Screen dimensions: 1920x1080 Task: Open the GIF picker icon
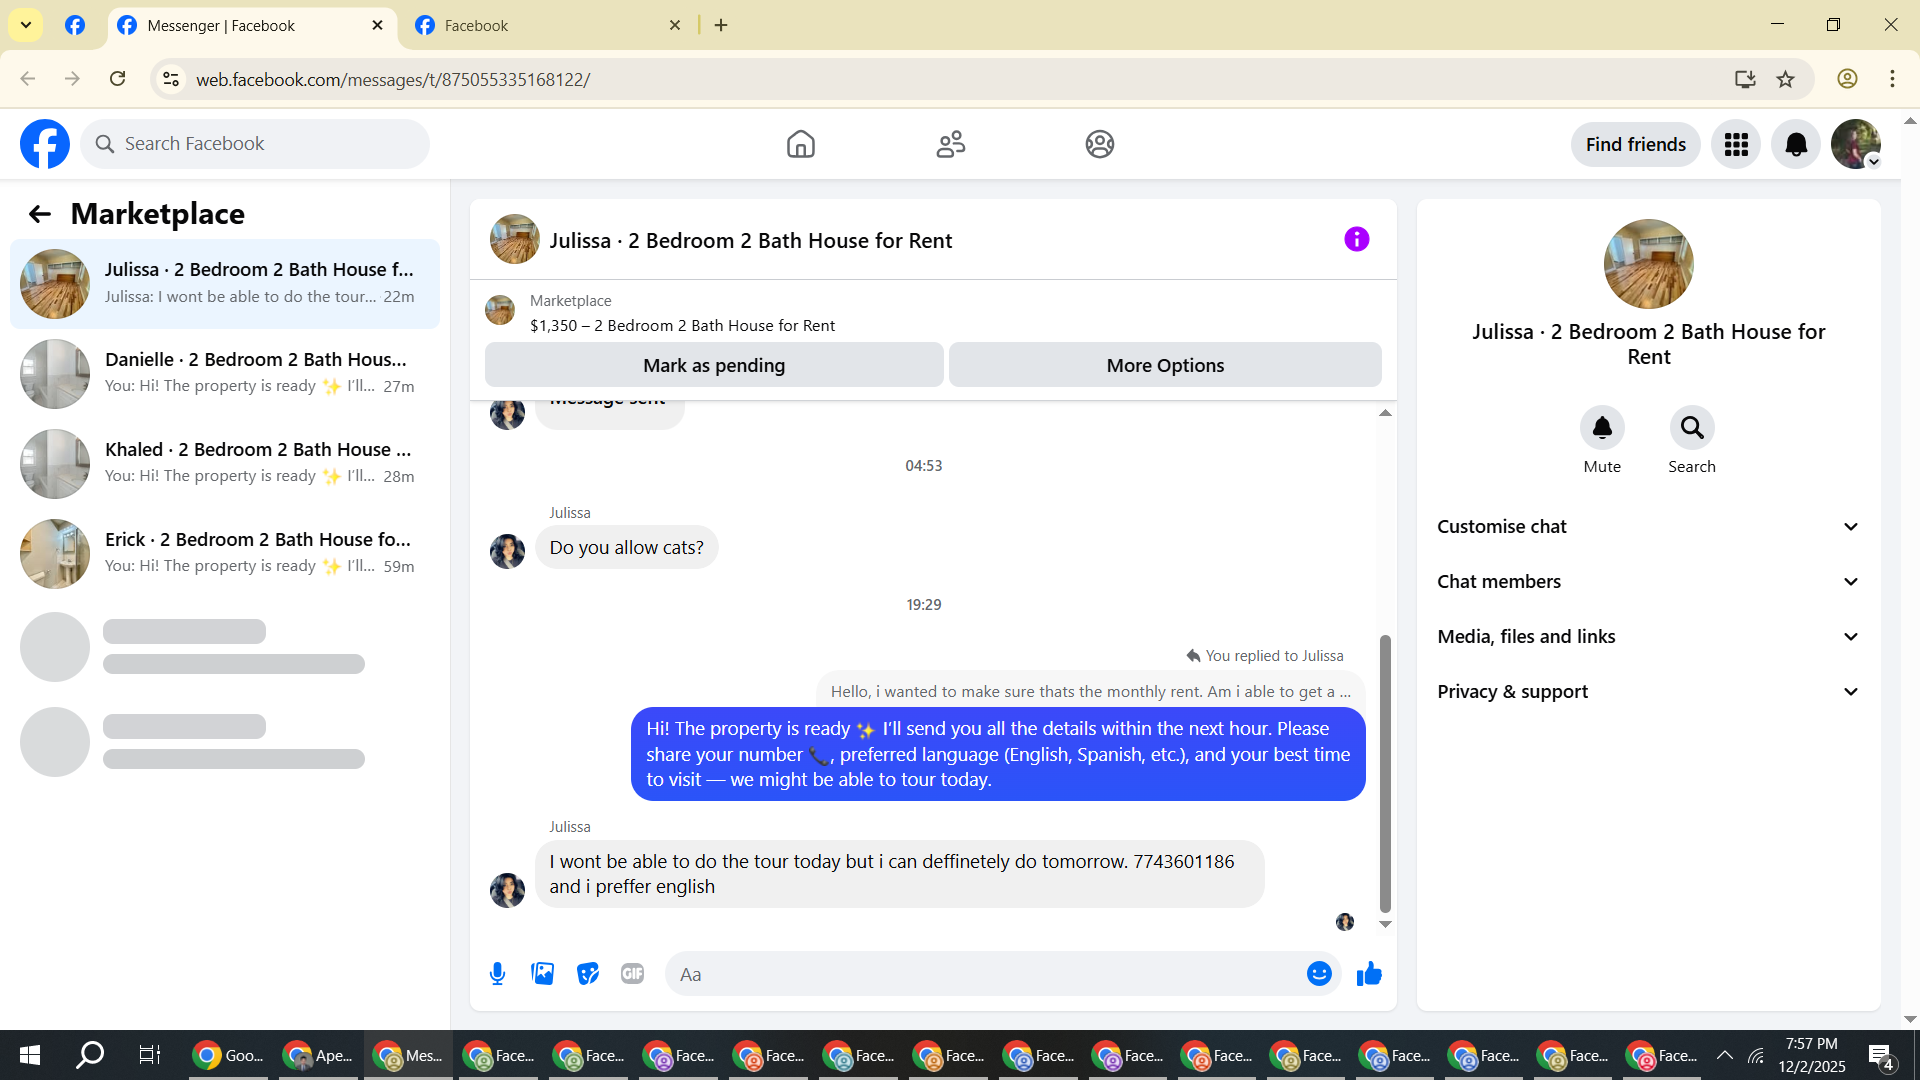(x=632, y=974)
